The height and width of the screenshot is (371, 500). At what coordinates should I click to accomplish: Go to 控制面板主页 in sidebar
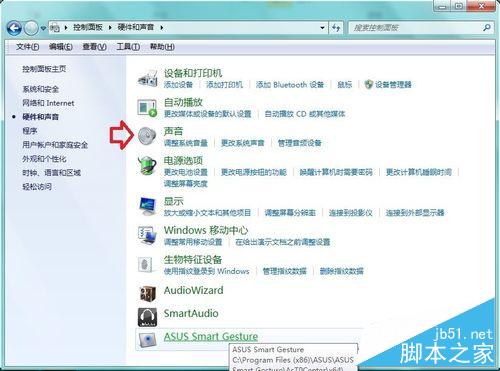coord(44,69)
